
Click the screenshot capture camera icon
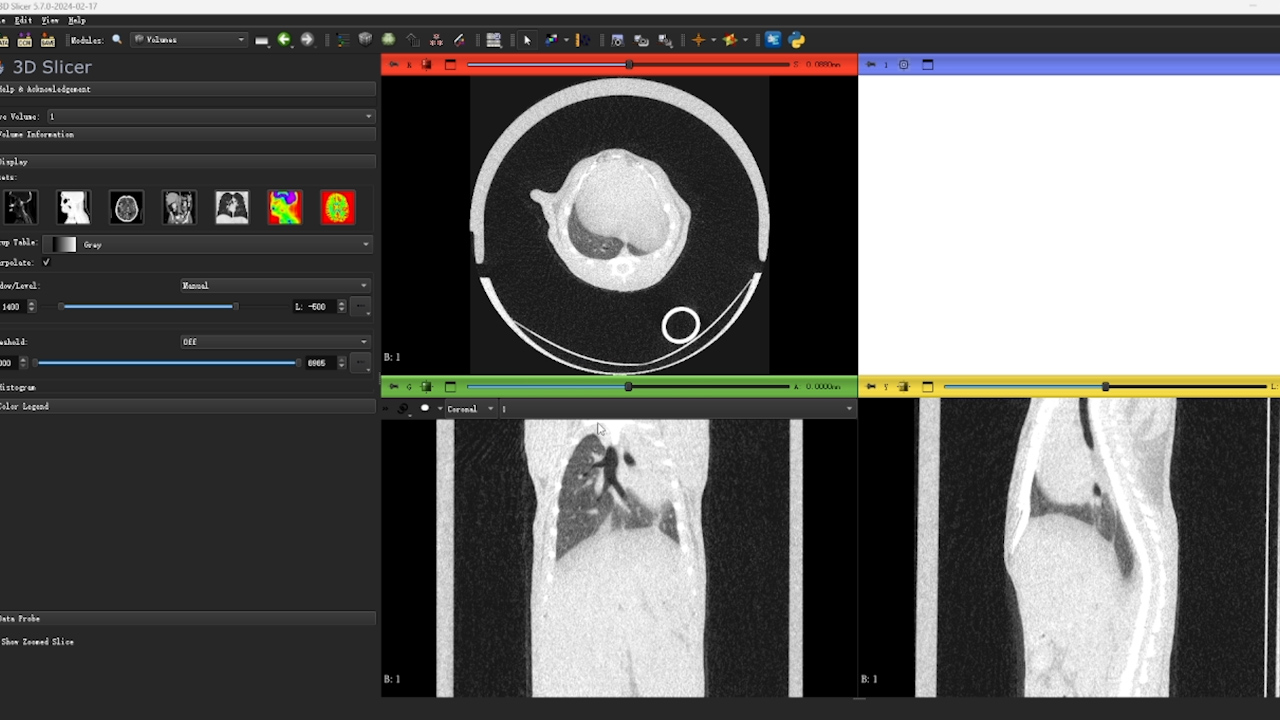(617, 40)
